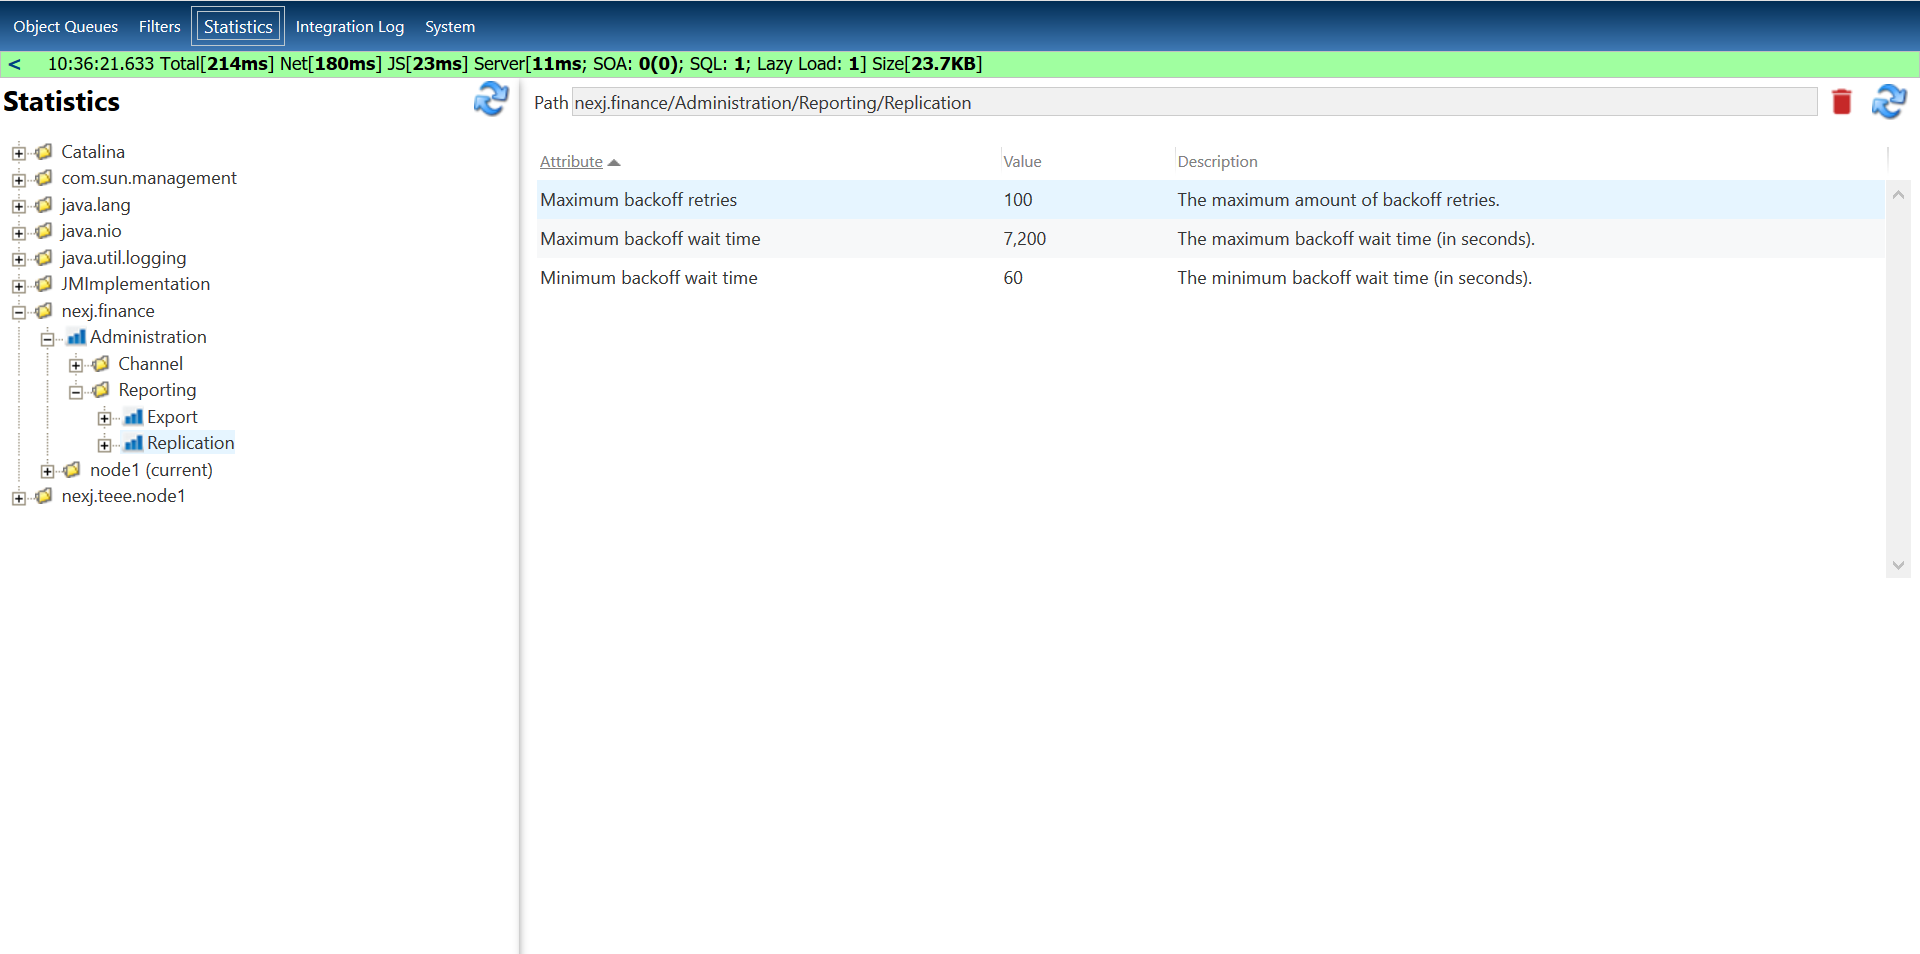This screenshot has width=1920, height=954.
Task: Open the System tab
Action: (x=449, y=26)
